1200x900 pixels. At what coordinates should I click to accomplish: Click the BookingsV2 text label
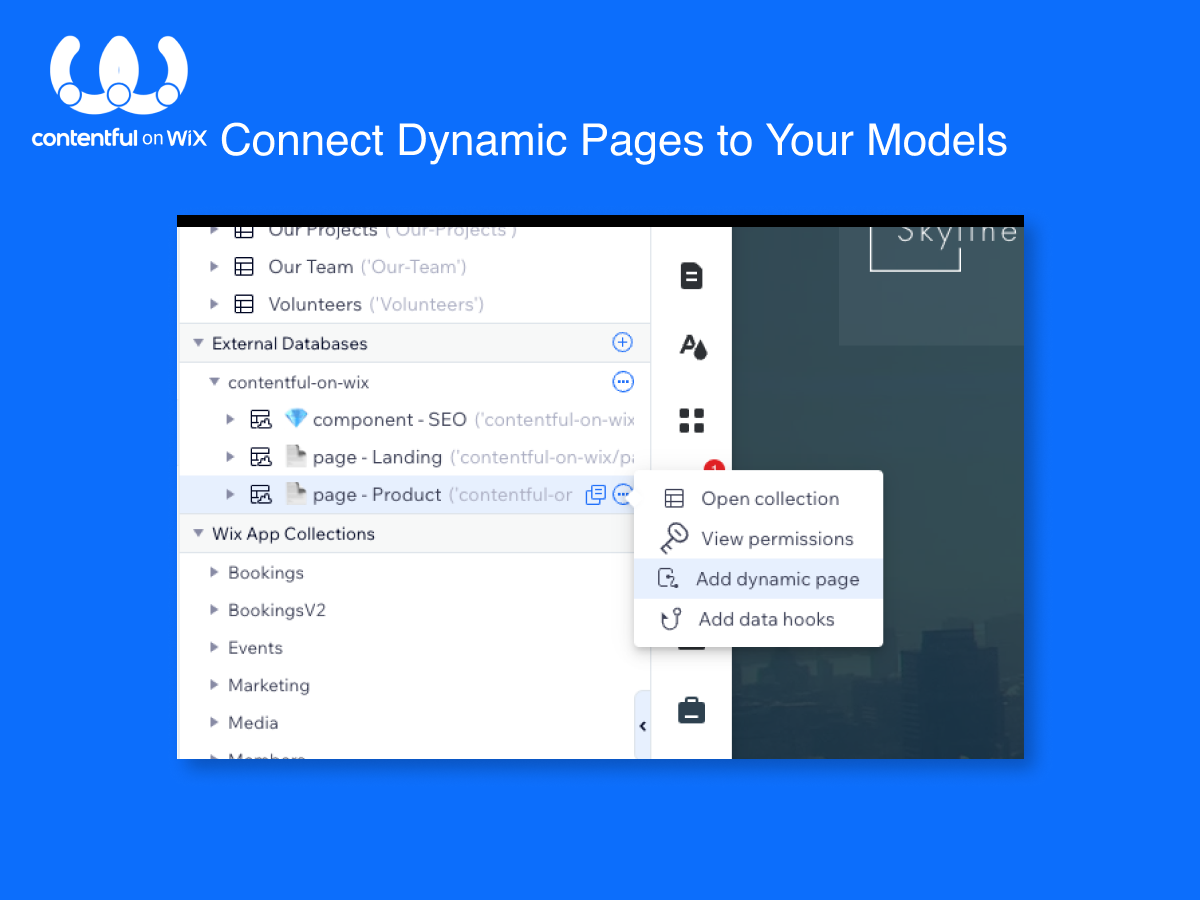pyautogui.click(x=277, y=610)
